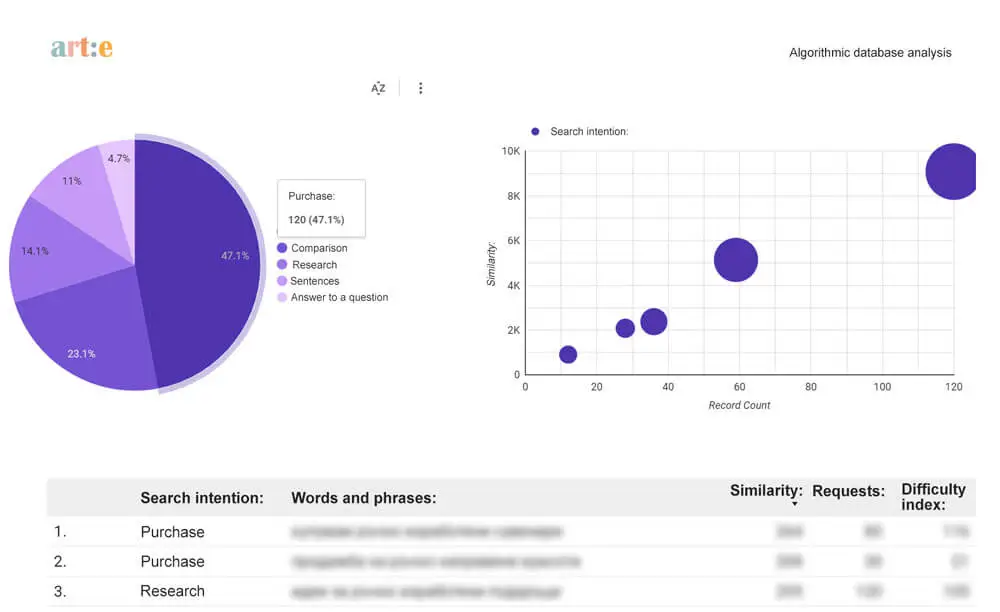This screenshot has width=1000, height=612.
Task: Click the A-Z alphabetical sort icon
Action: click(x=378, y=88)
